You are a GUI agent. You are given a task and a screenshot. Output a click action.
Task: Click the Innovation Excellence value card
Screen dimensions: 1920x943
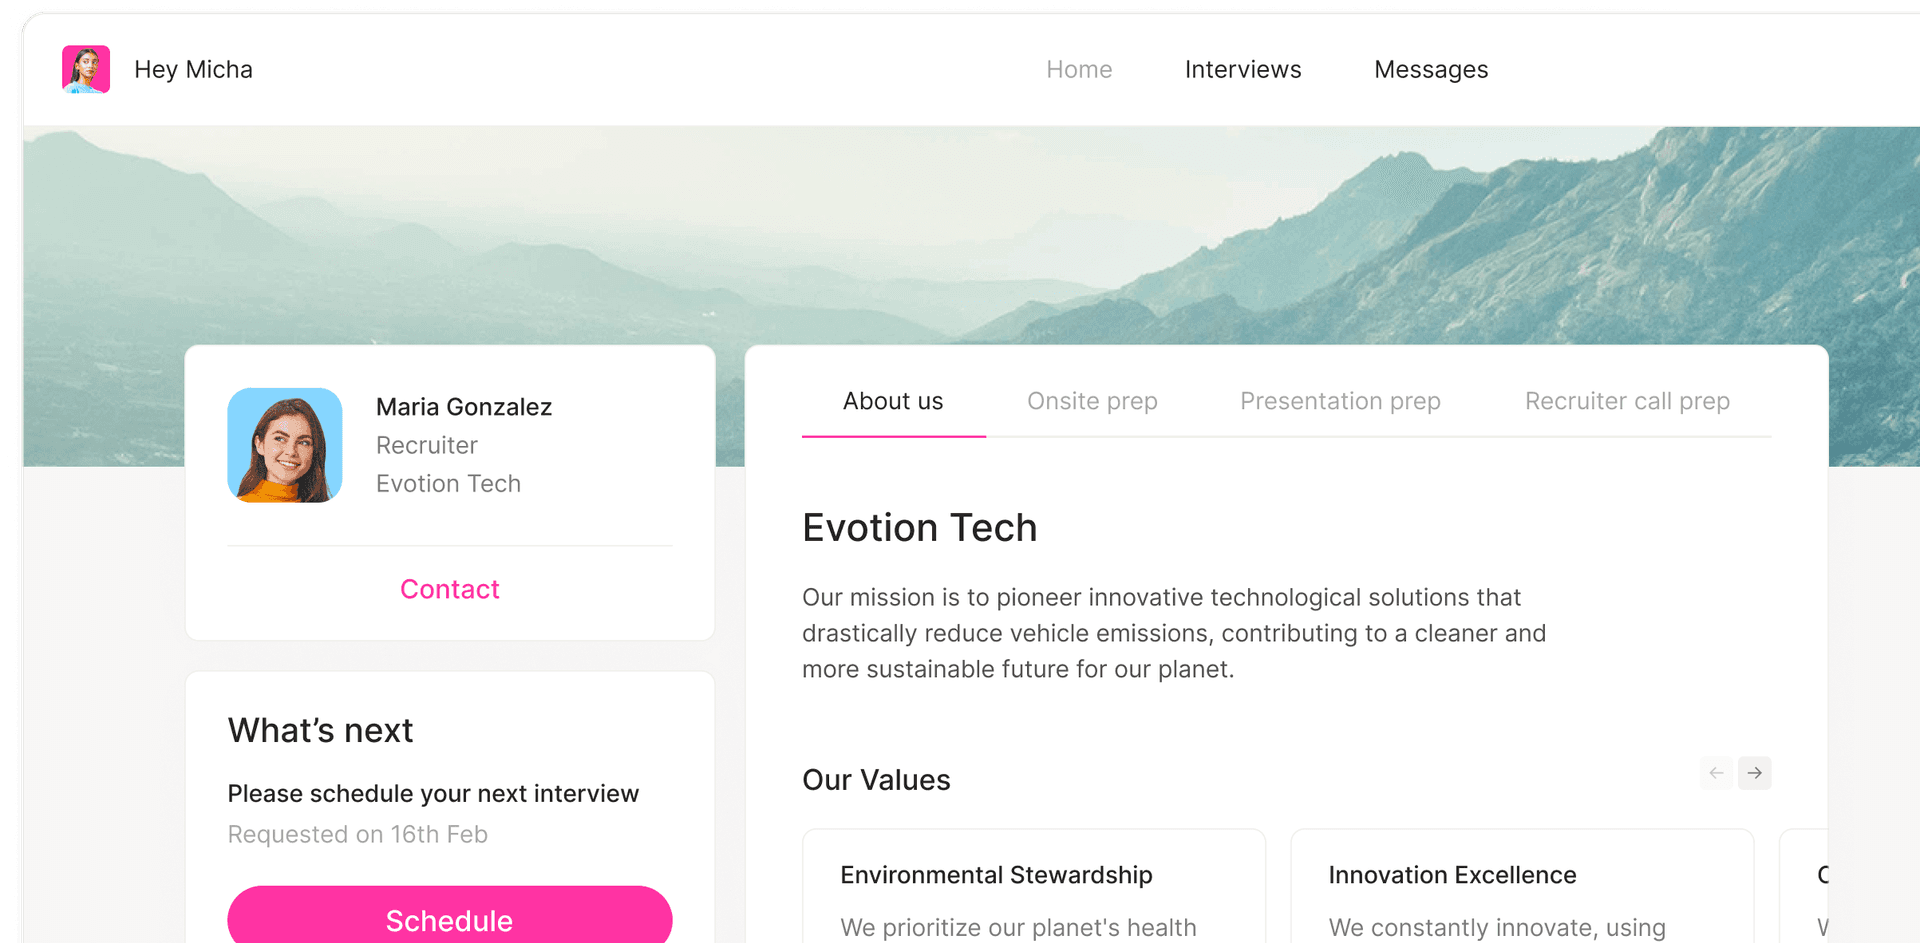pyautogui.click(x=1521, y=890)
